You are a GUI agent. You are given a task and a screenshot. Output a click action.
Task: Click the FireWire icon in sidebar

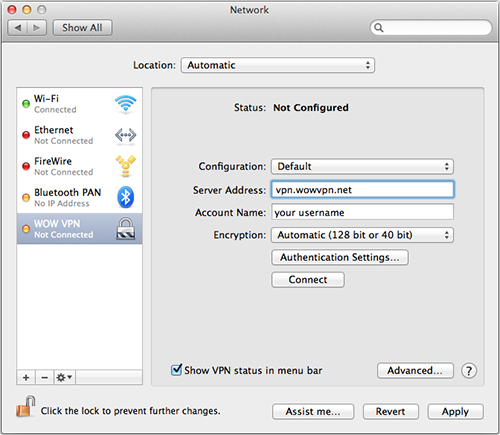coord(125,166)
